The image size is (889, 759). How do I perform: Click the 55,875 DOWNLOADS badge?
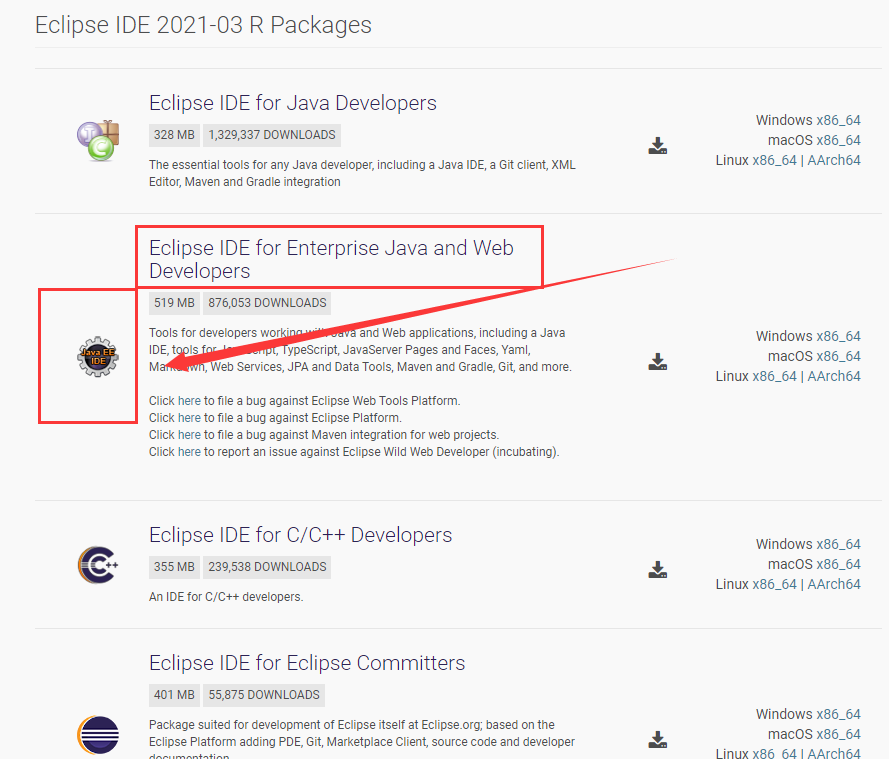tap(264, 695)
